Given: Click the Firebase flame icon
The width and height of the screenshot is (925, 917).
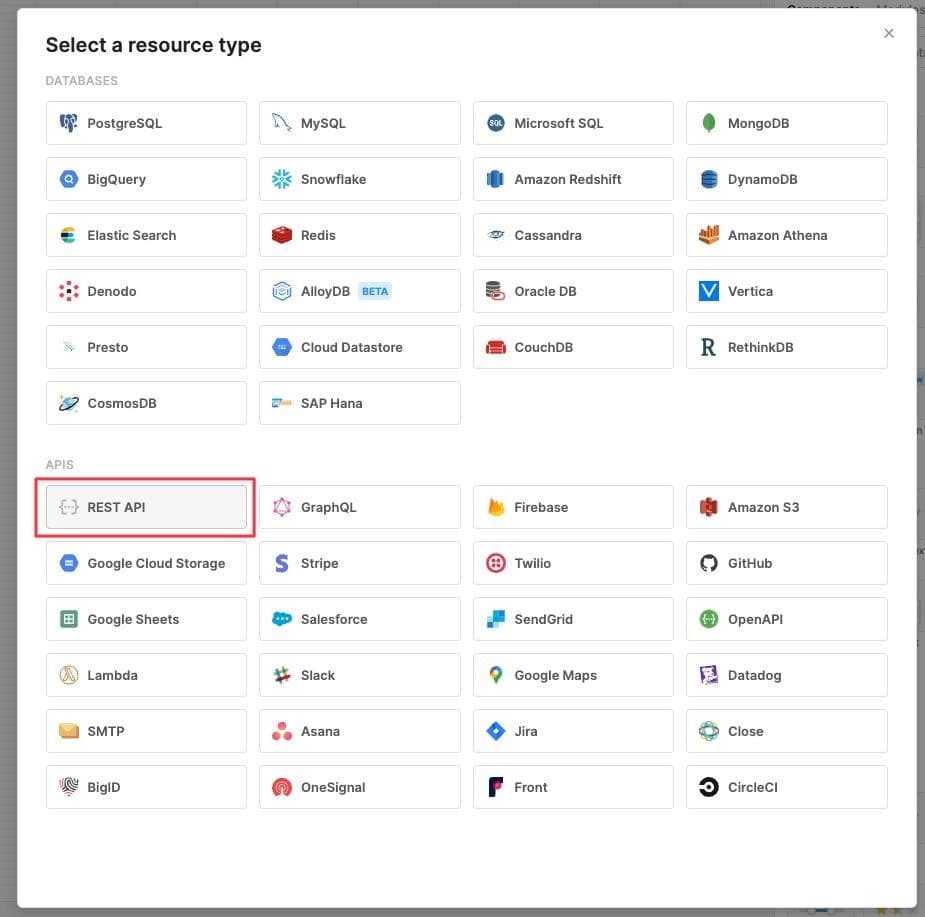Looking at the screenshot, I should point(495,507).
